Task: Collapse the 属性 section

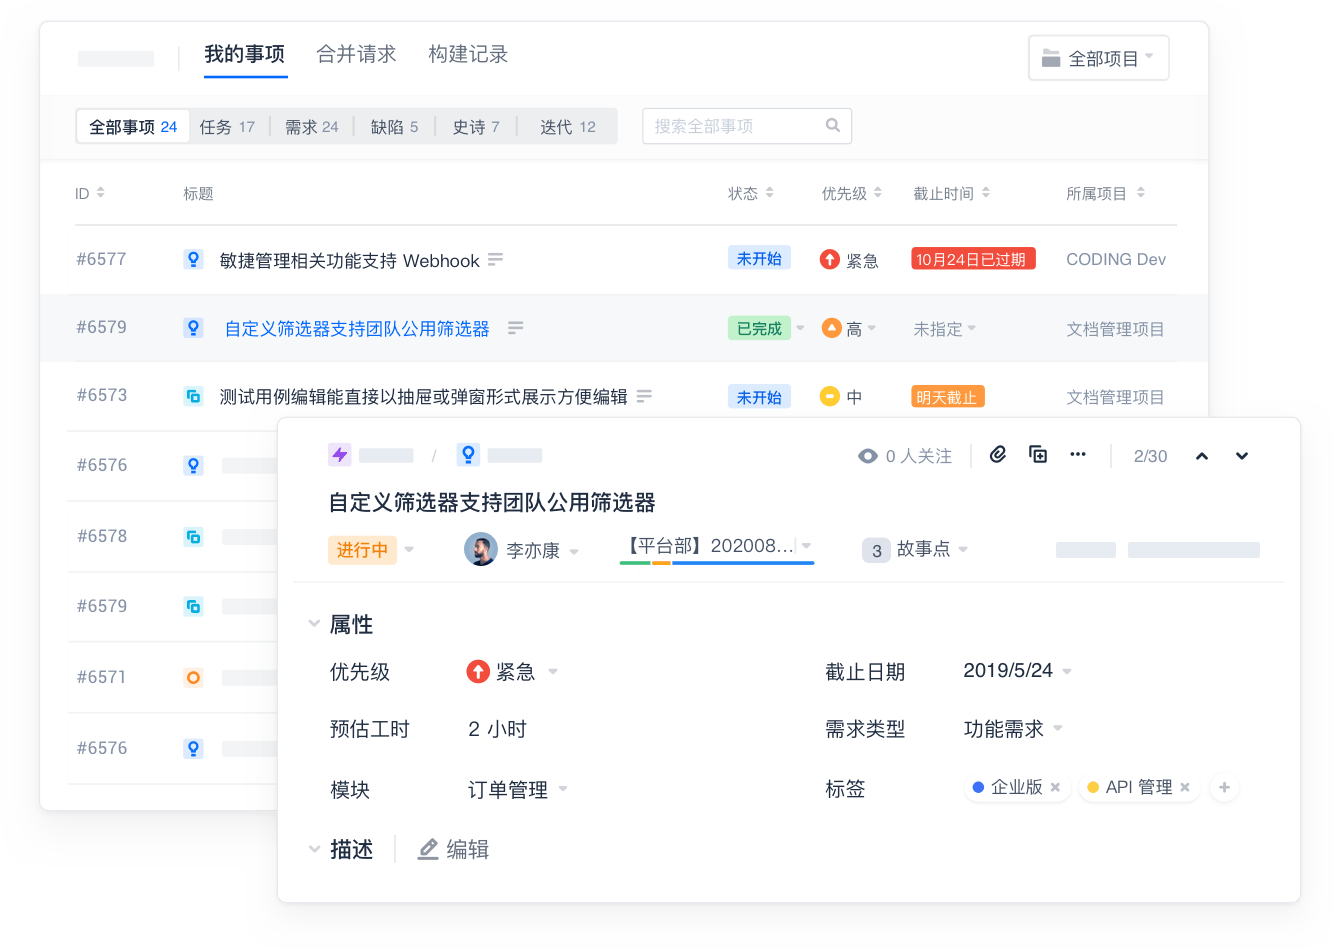Action: (x=314, y=625)
